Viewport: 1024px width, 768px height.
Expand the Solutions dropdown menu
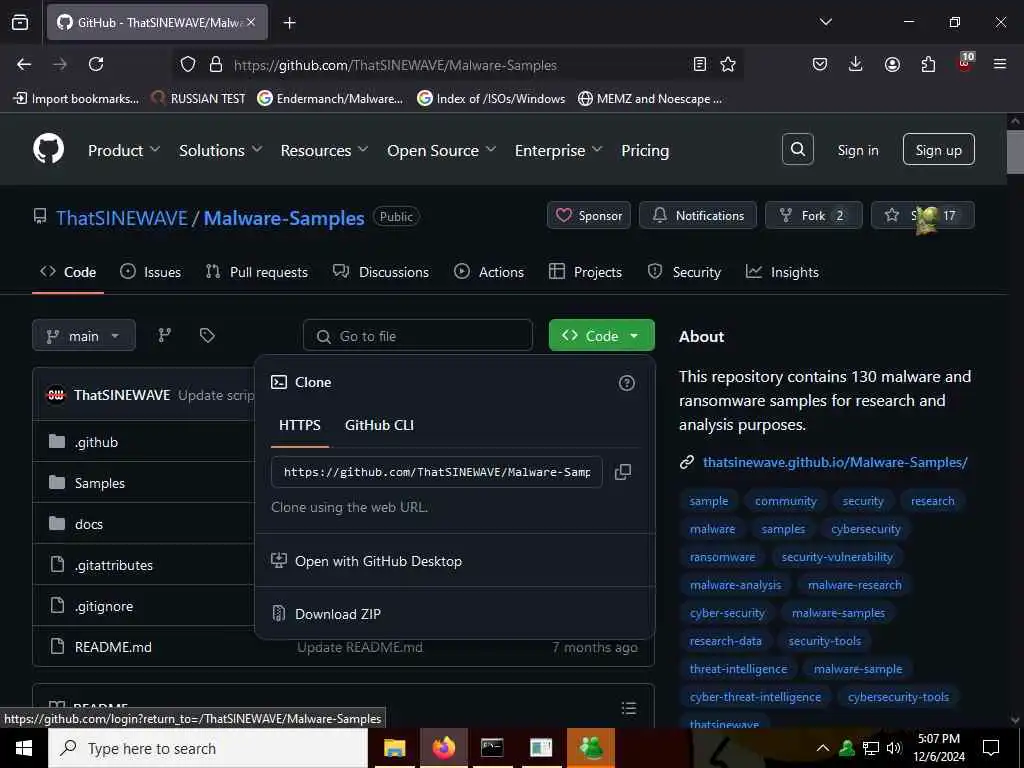point(221,150)
